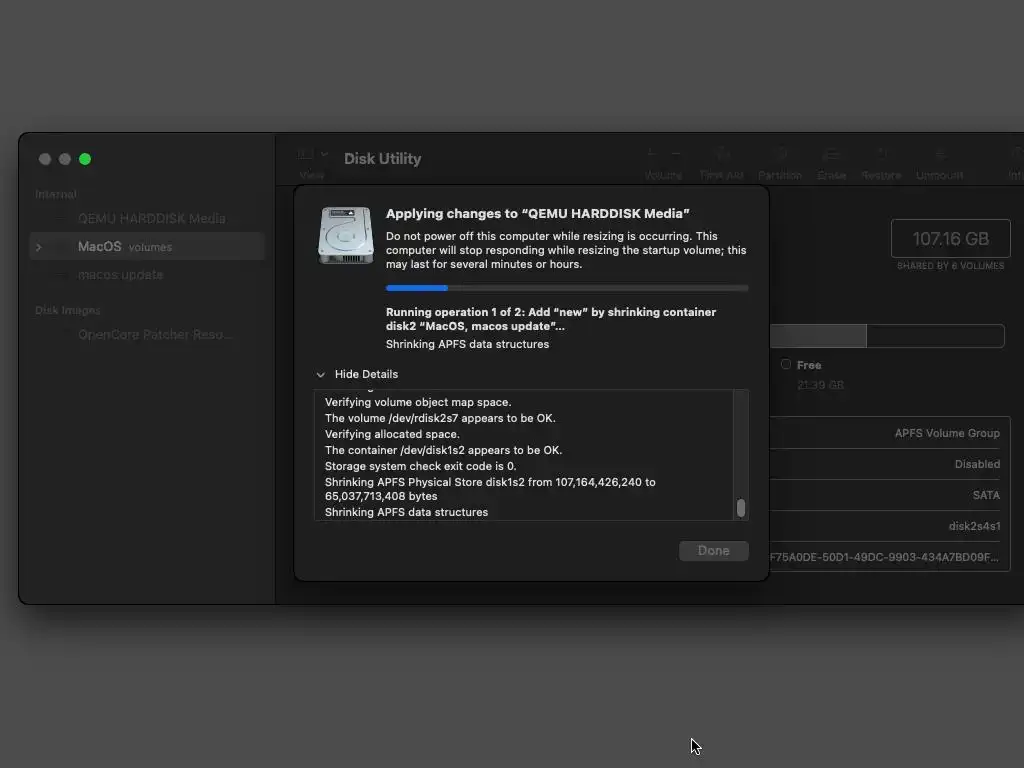The height and width of the screenshot is (768, 1024).
Task: Click the disk2s4s1 device value
Action: click(x=974, y=526)
